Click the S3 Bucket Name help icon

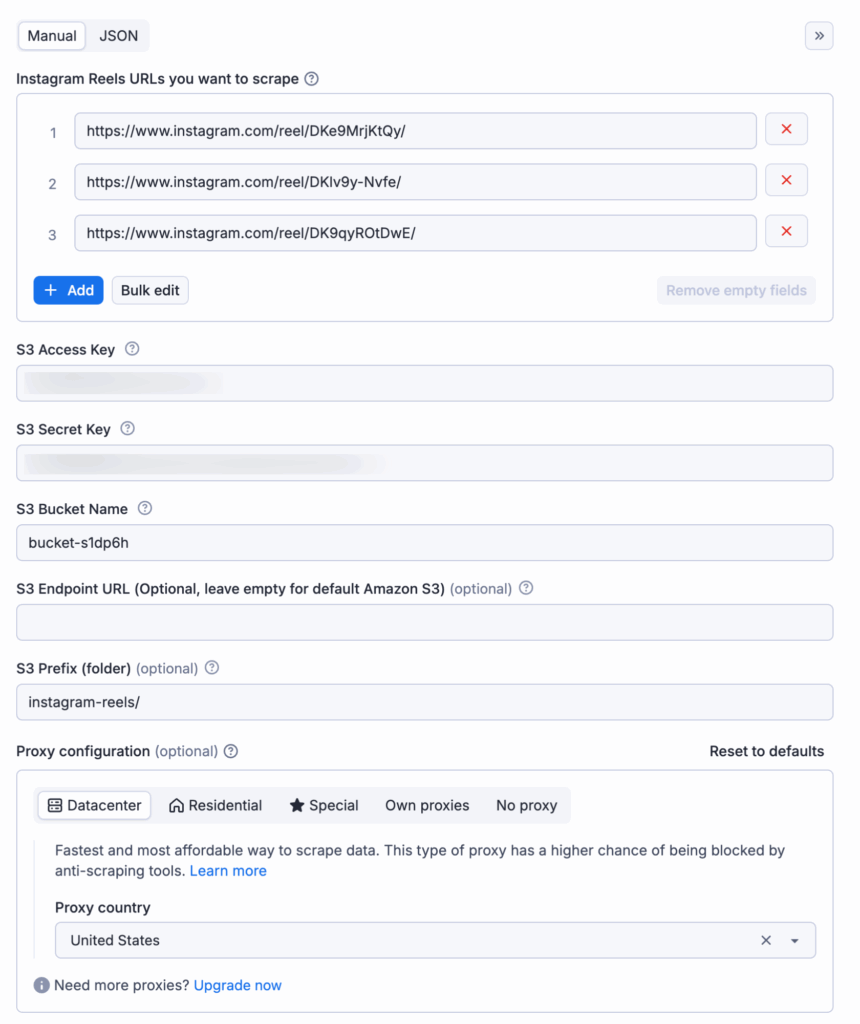pyautogui.click(x=145, y=508)
